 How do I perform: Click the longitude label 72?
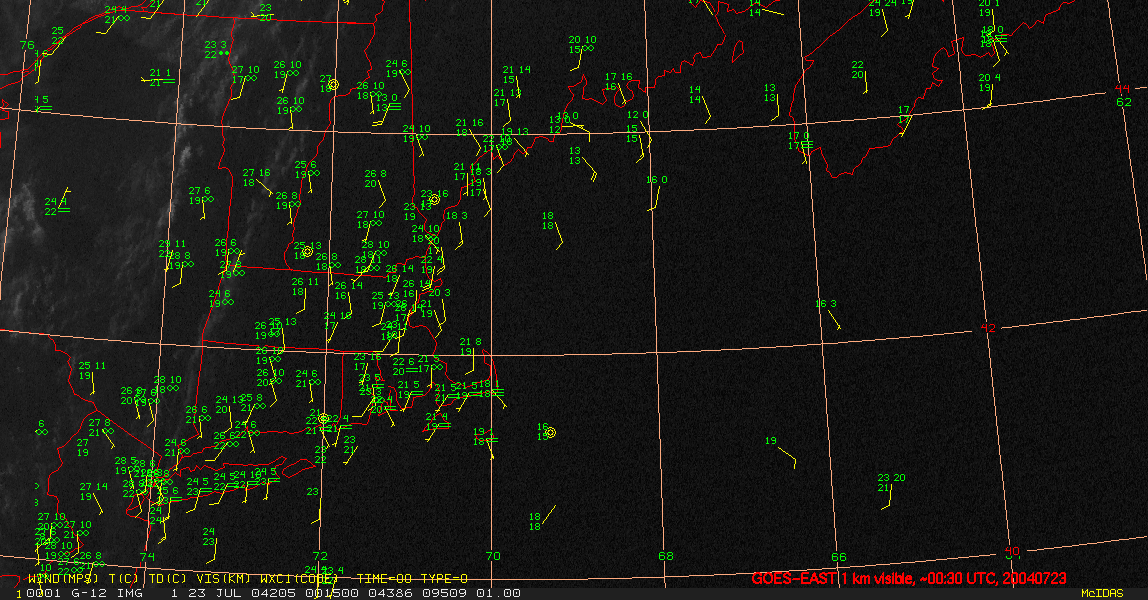[320, 556]
